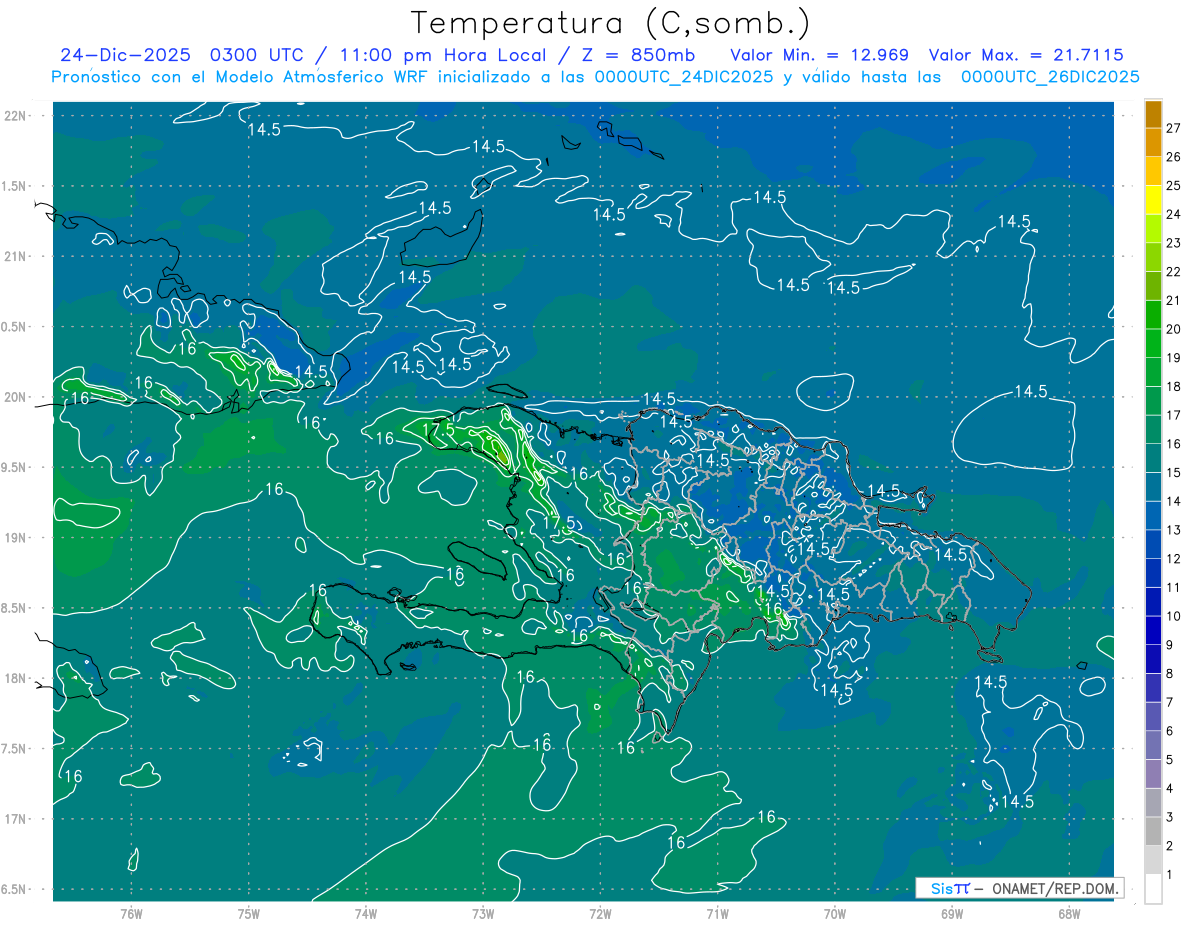Click the lime-green swatch between 23 and 24

pos(1153,229)
